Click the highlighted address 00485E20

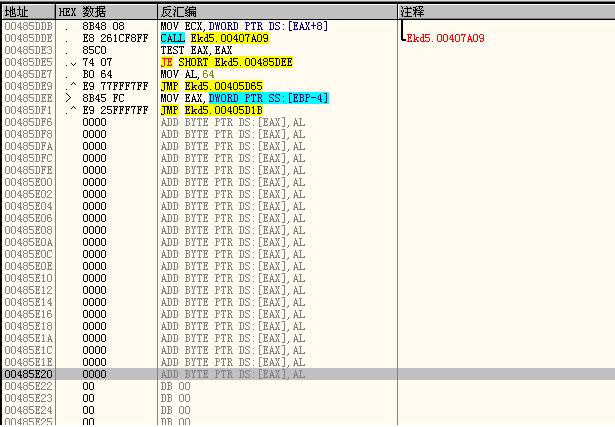[28, 374]
